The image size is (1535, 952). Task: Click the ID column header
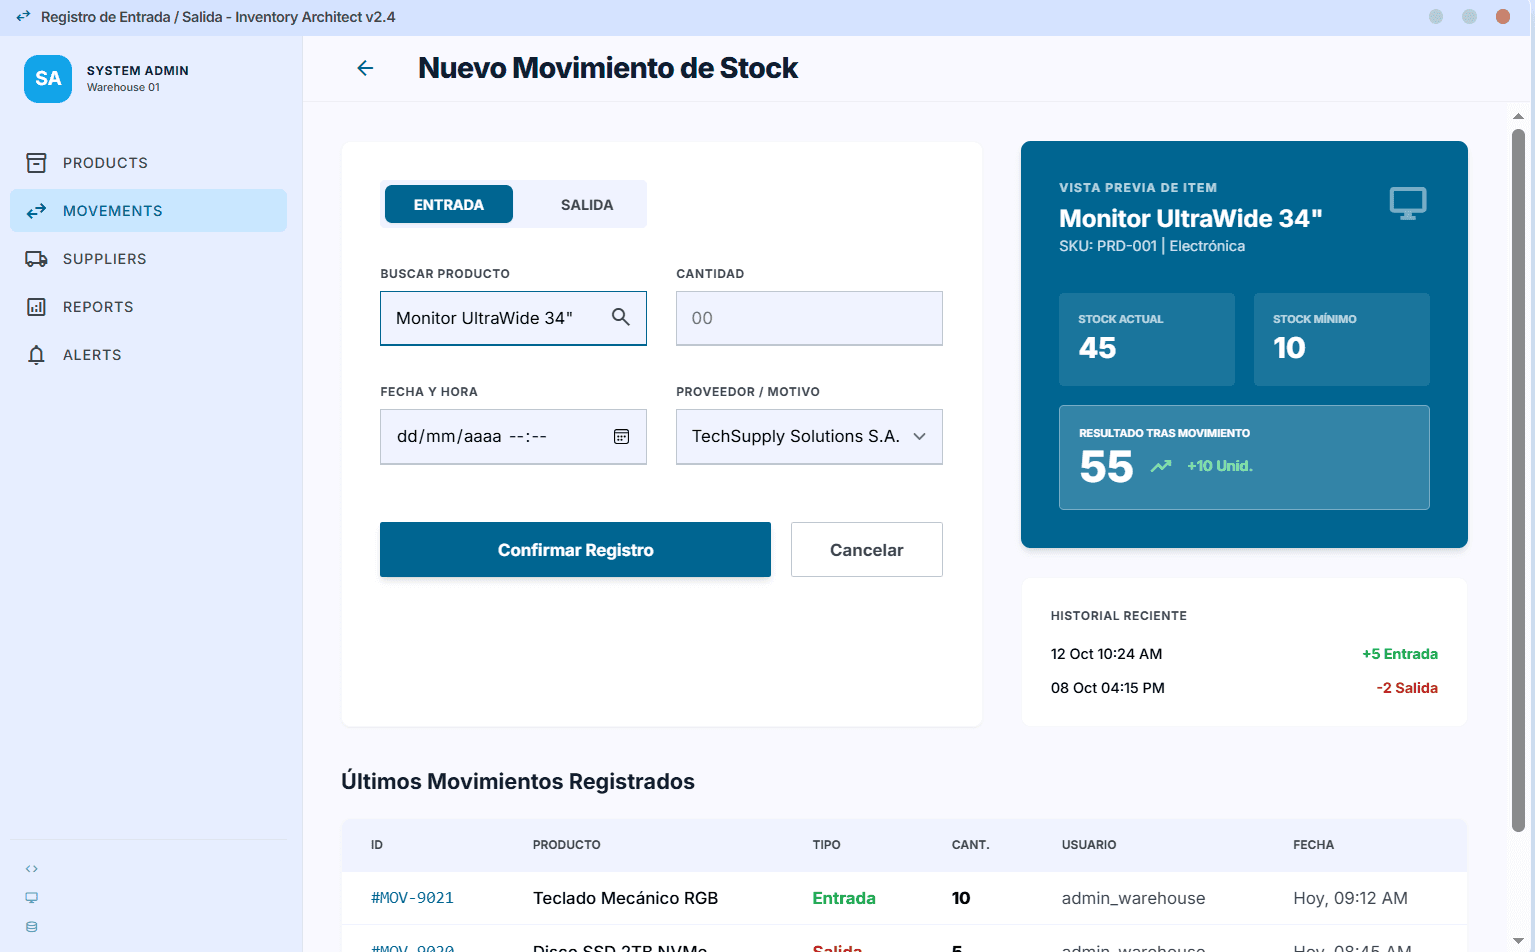pos(377,845)
